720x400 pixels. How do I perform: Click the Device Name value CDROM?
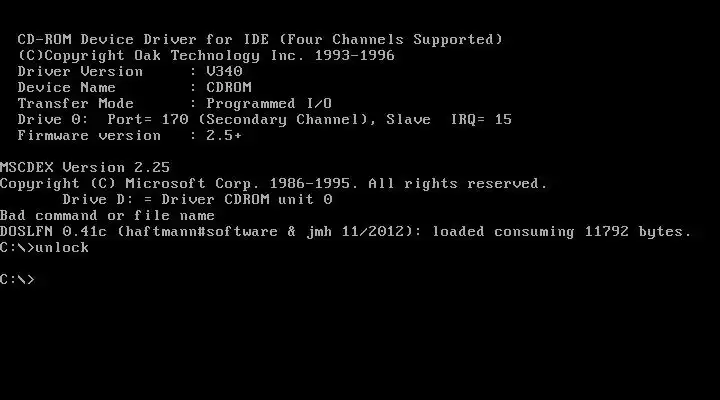pyautogui.click(x=229, y=87)
